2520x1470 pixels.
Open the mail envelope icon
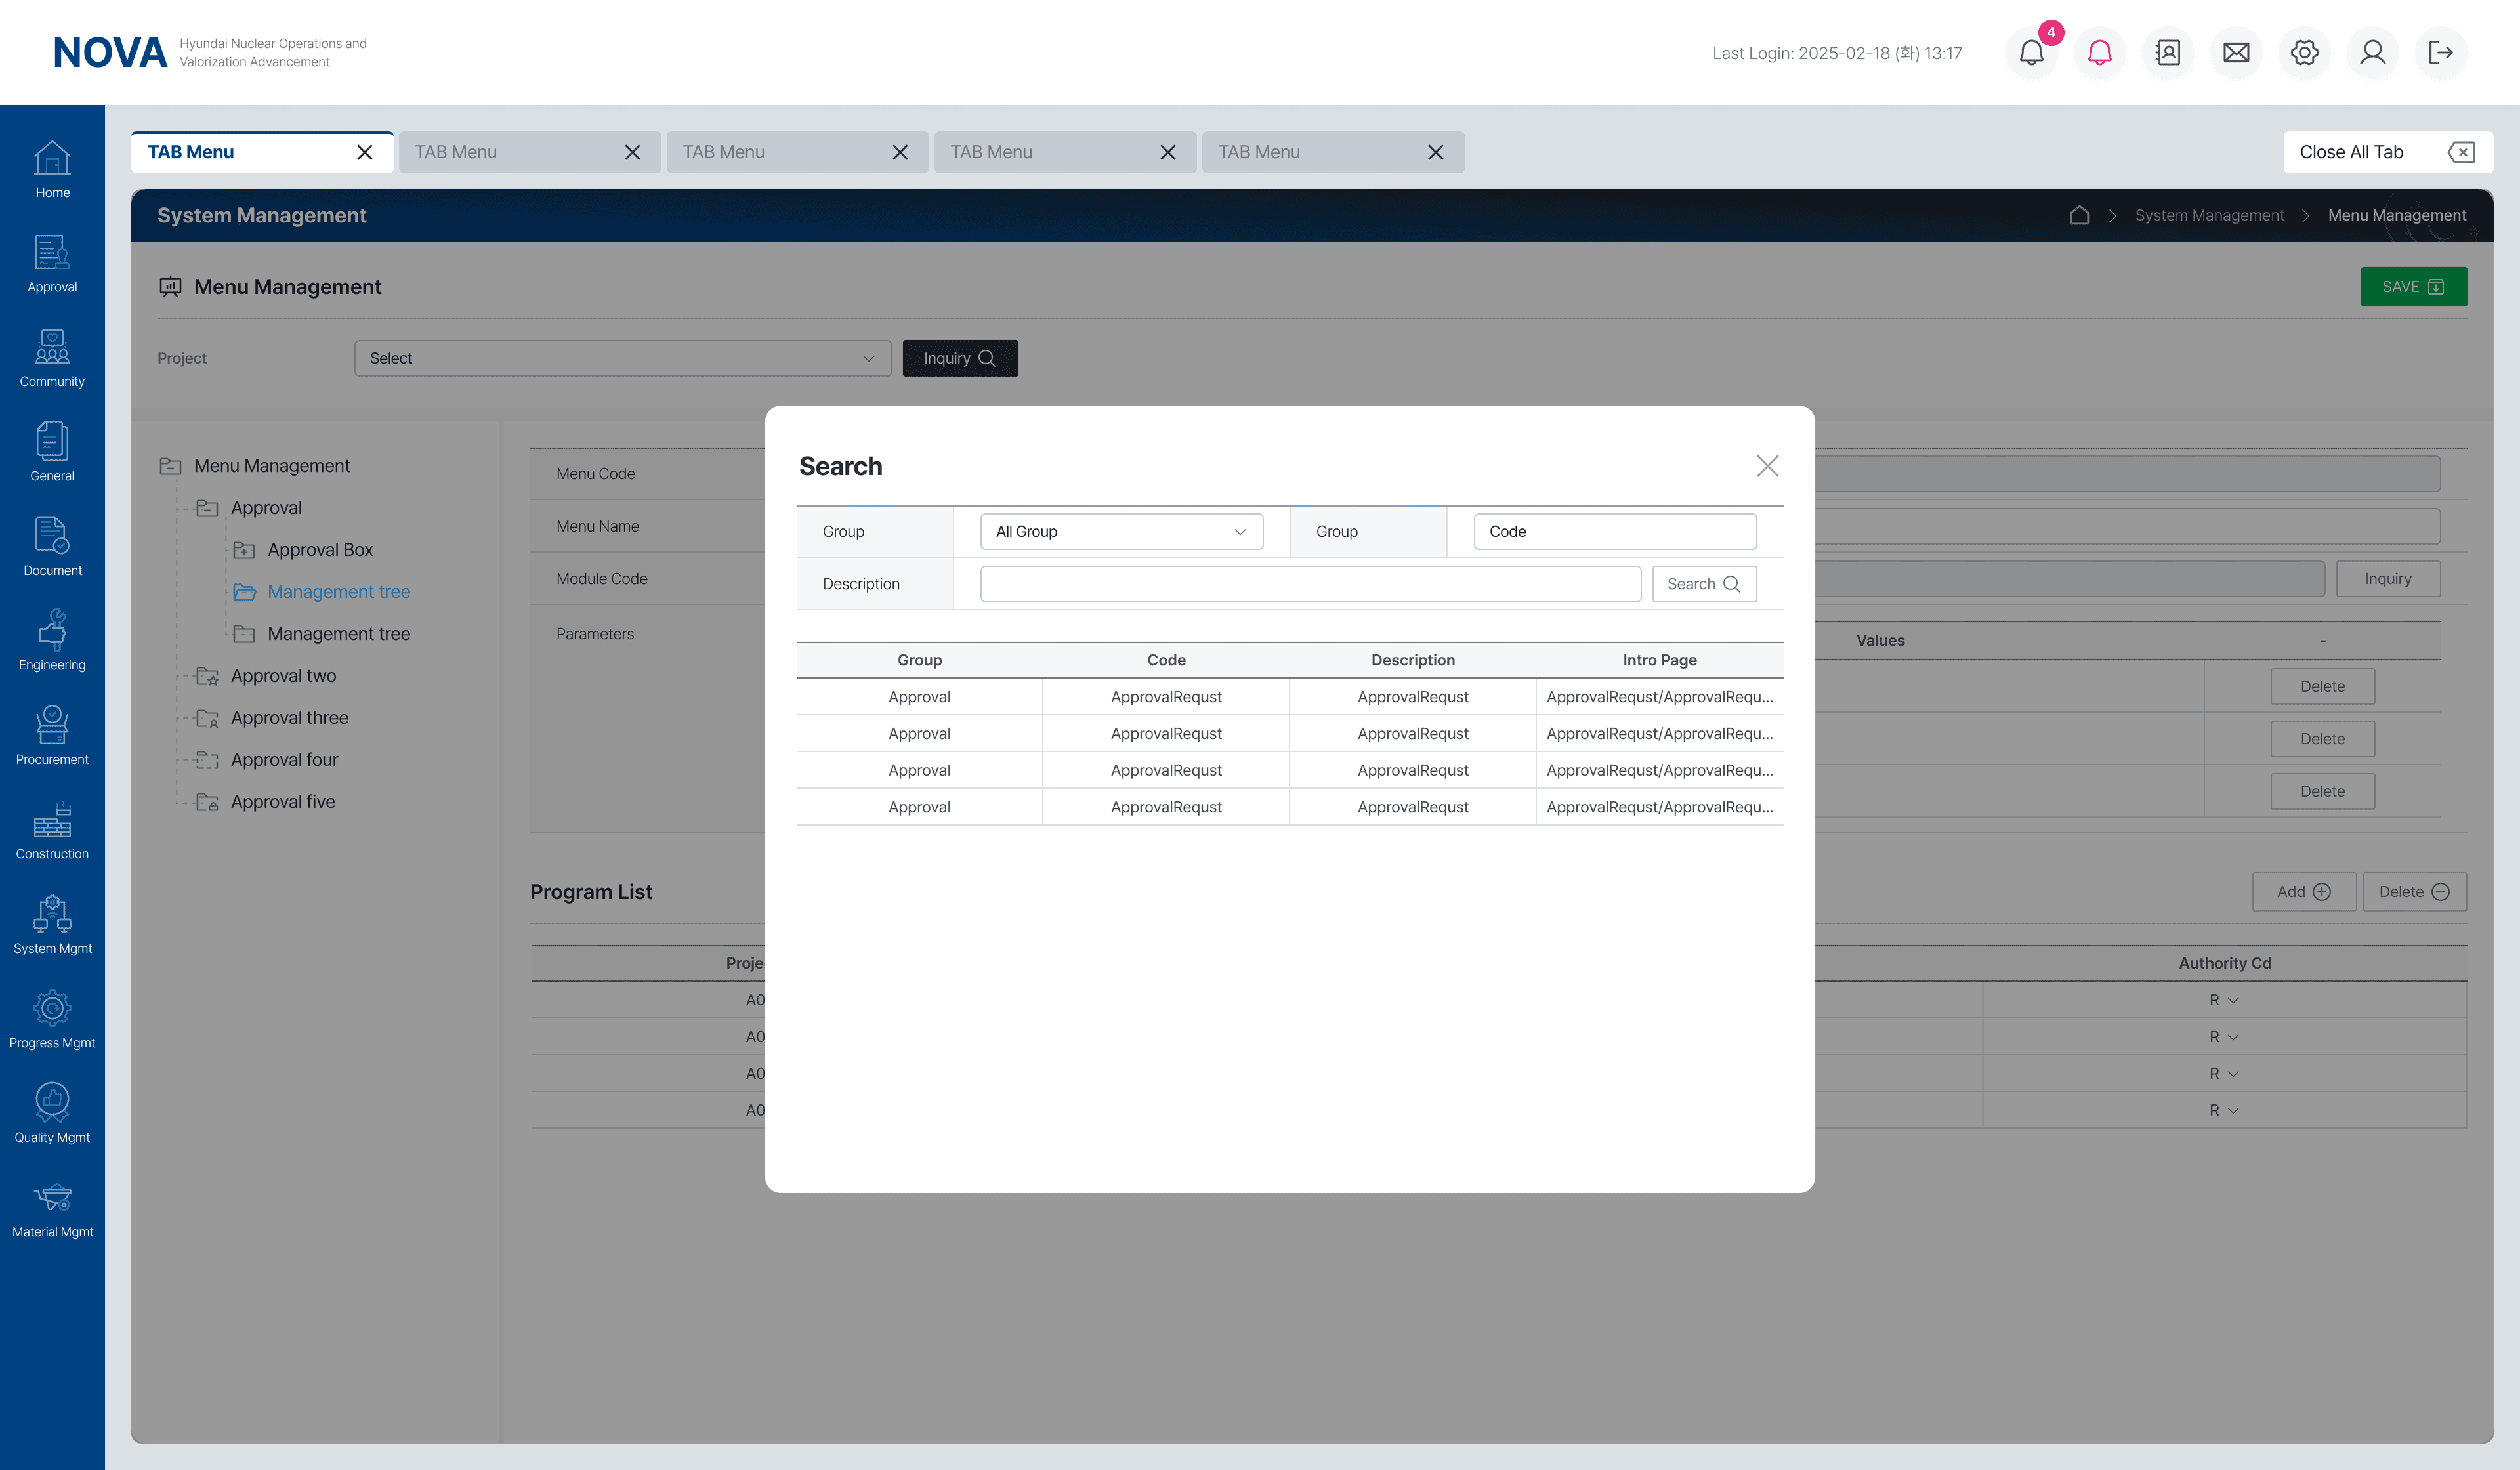[2236, 52]
